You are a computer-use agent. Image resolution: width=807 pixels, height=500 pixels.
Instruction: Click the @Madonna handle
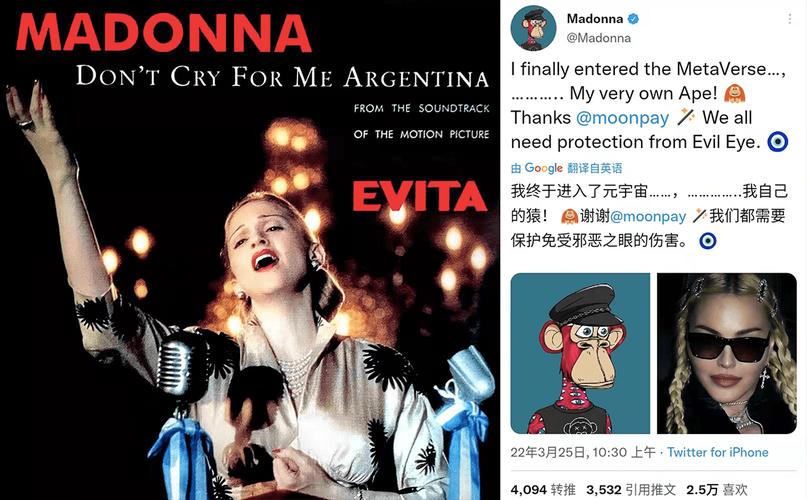coord(599,38)
